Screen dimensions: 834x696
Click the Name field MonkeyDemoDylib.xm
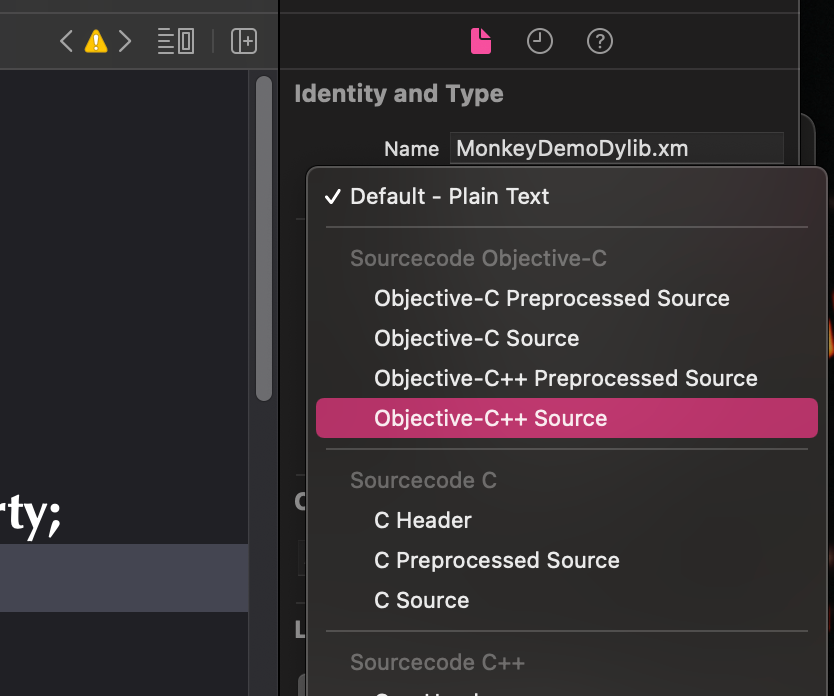(616, 148)
